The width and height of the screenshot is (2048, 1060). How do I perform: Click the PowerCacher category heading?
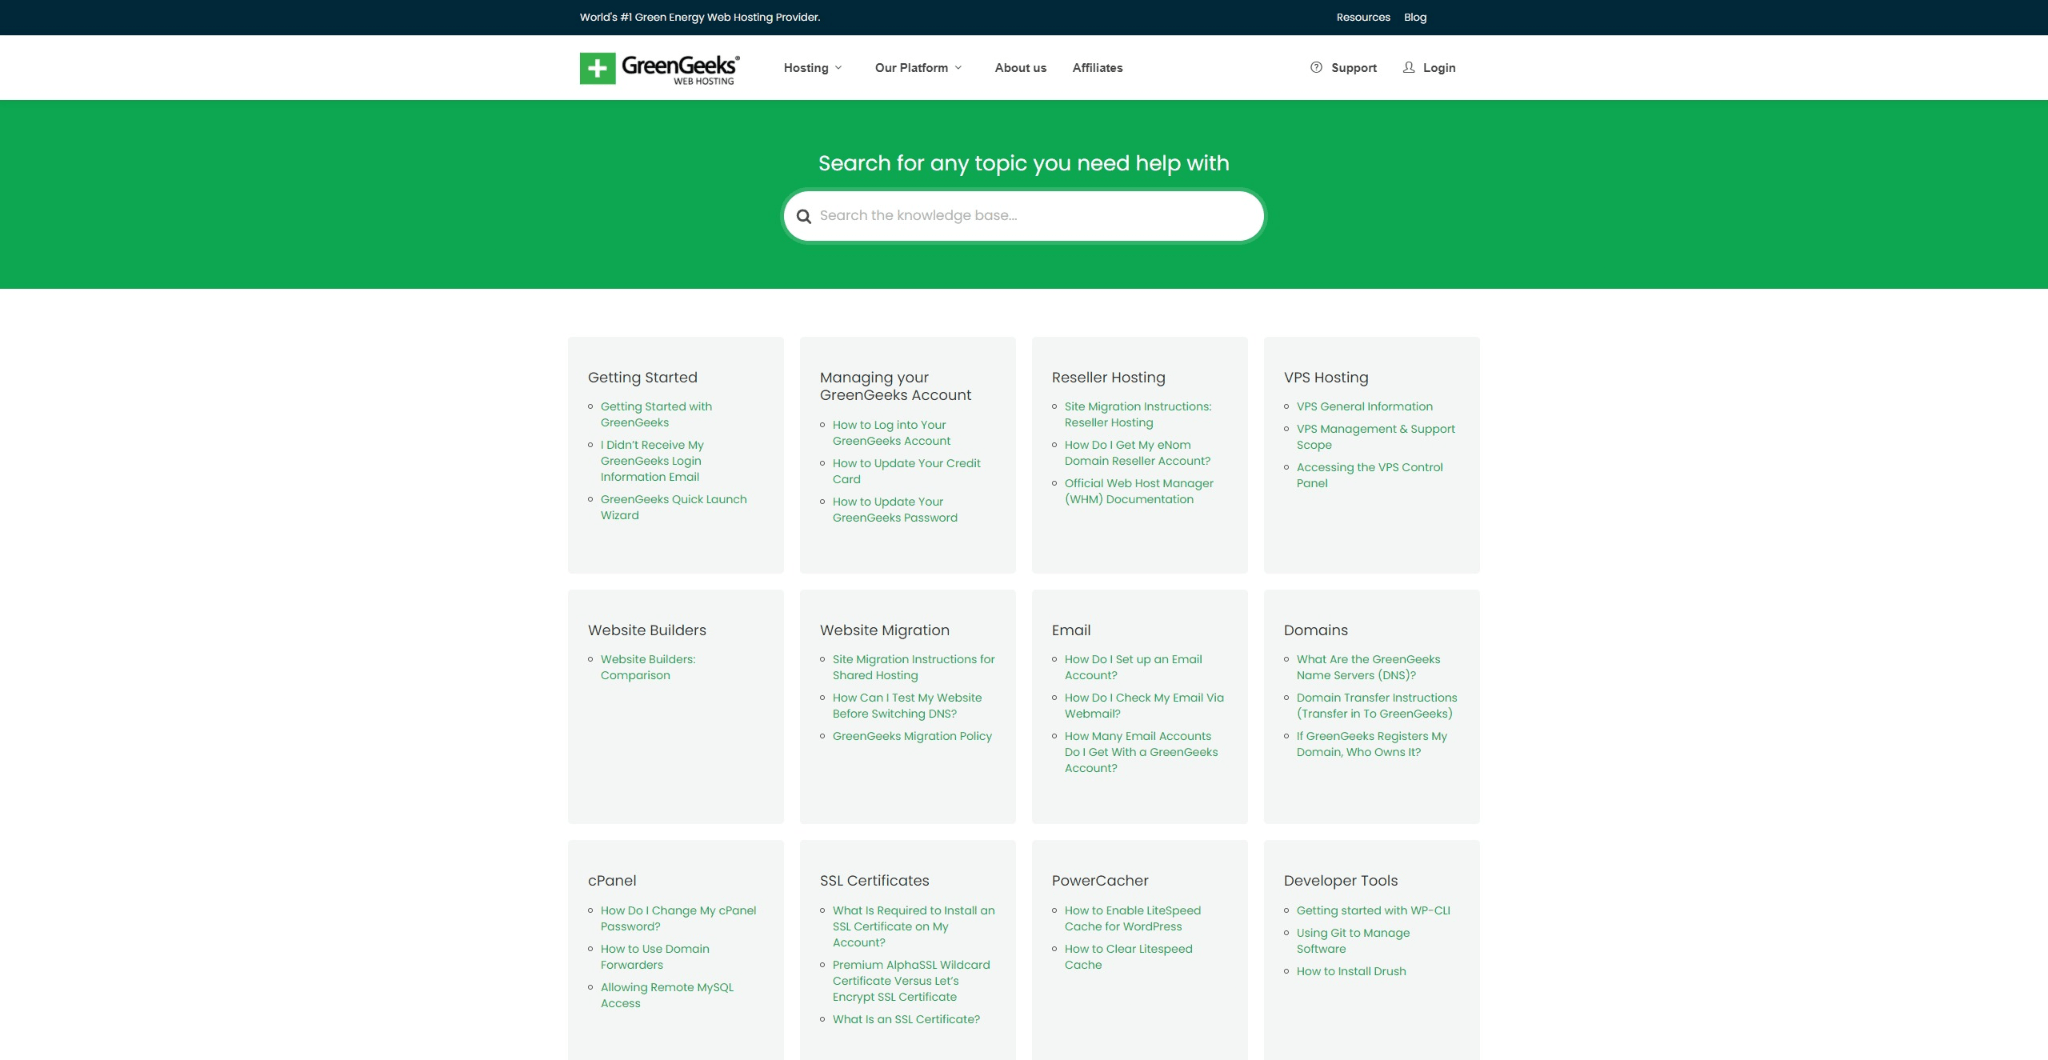(x=1100, y=881)
